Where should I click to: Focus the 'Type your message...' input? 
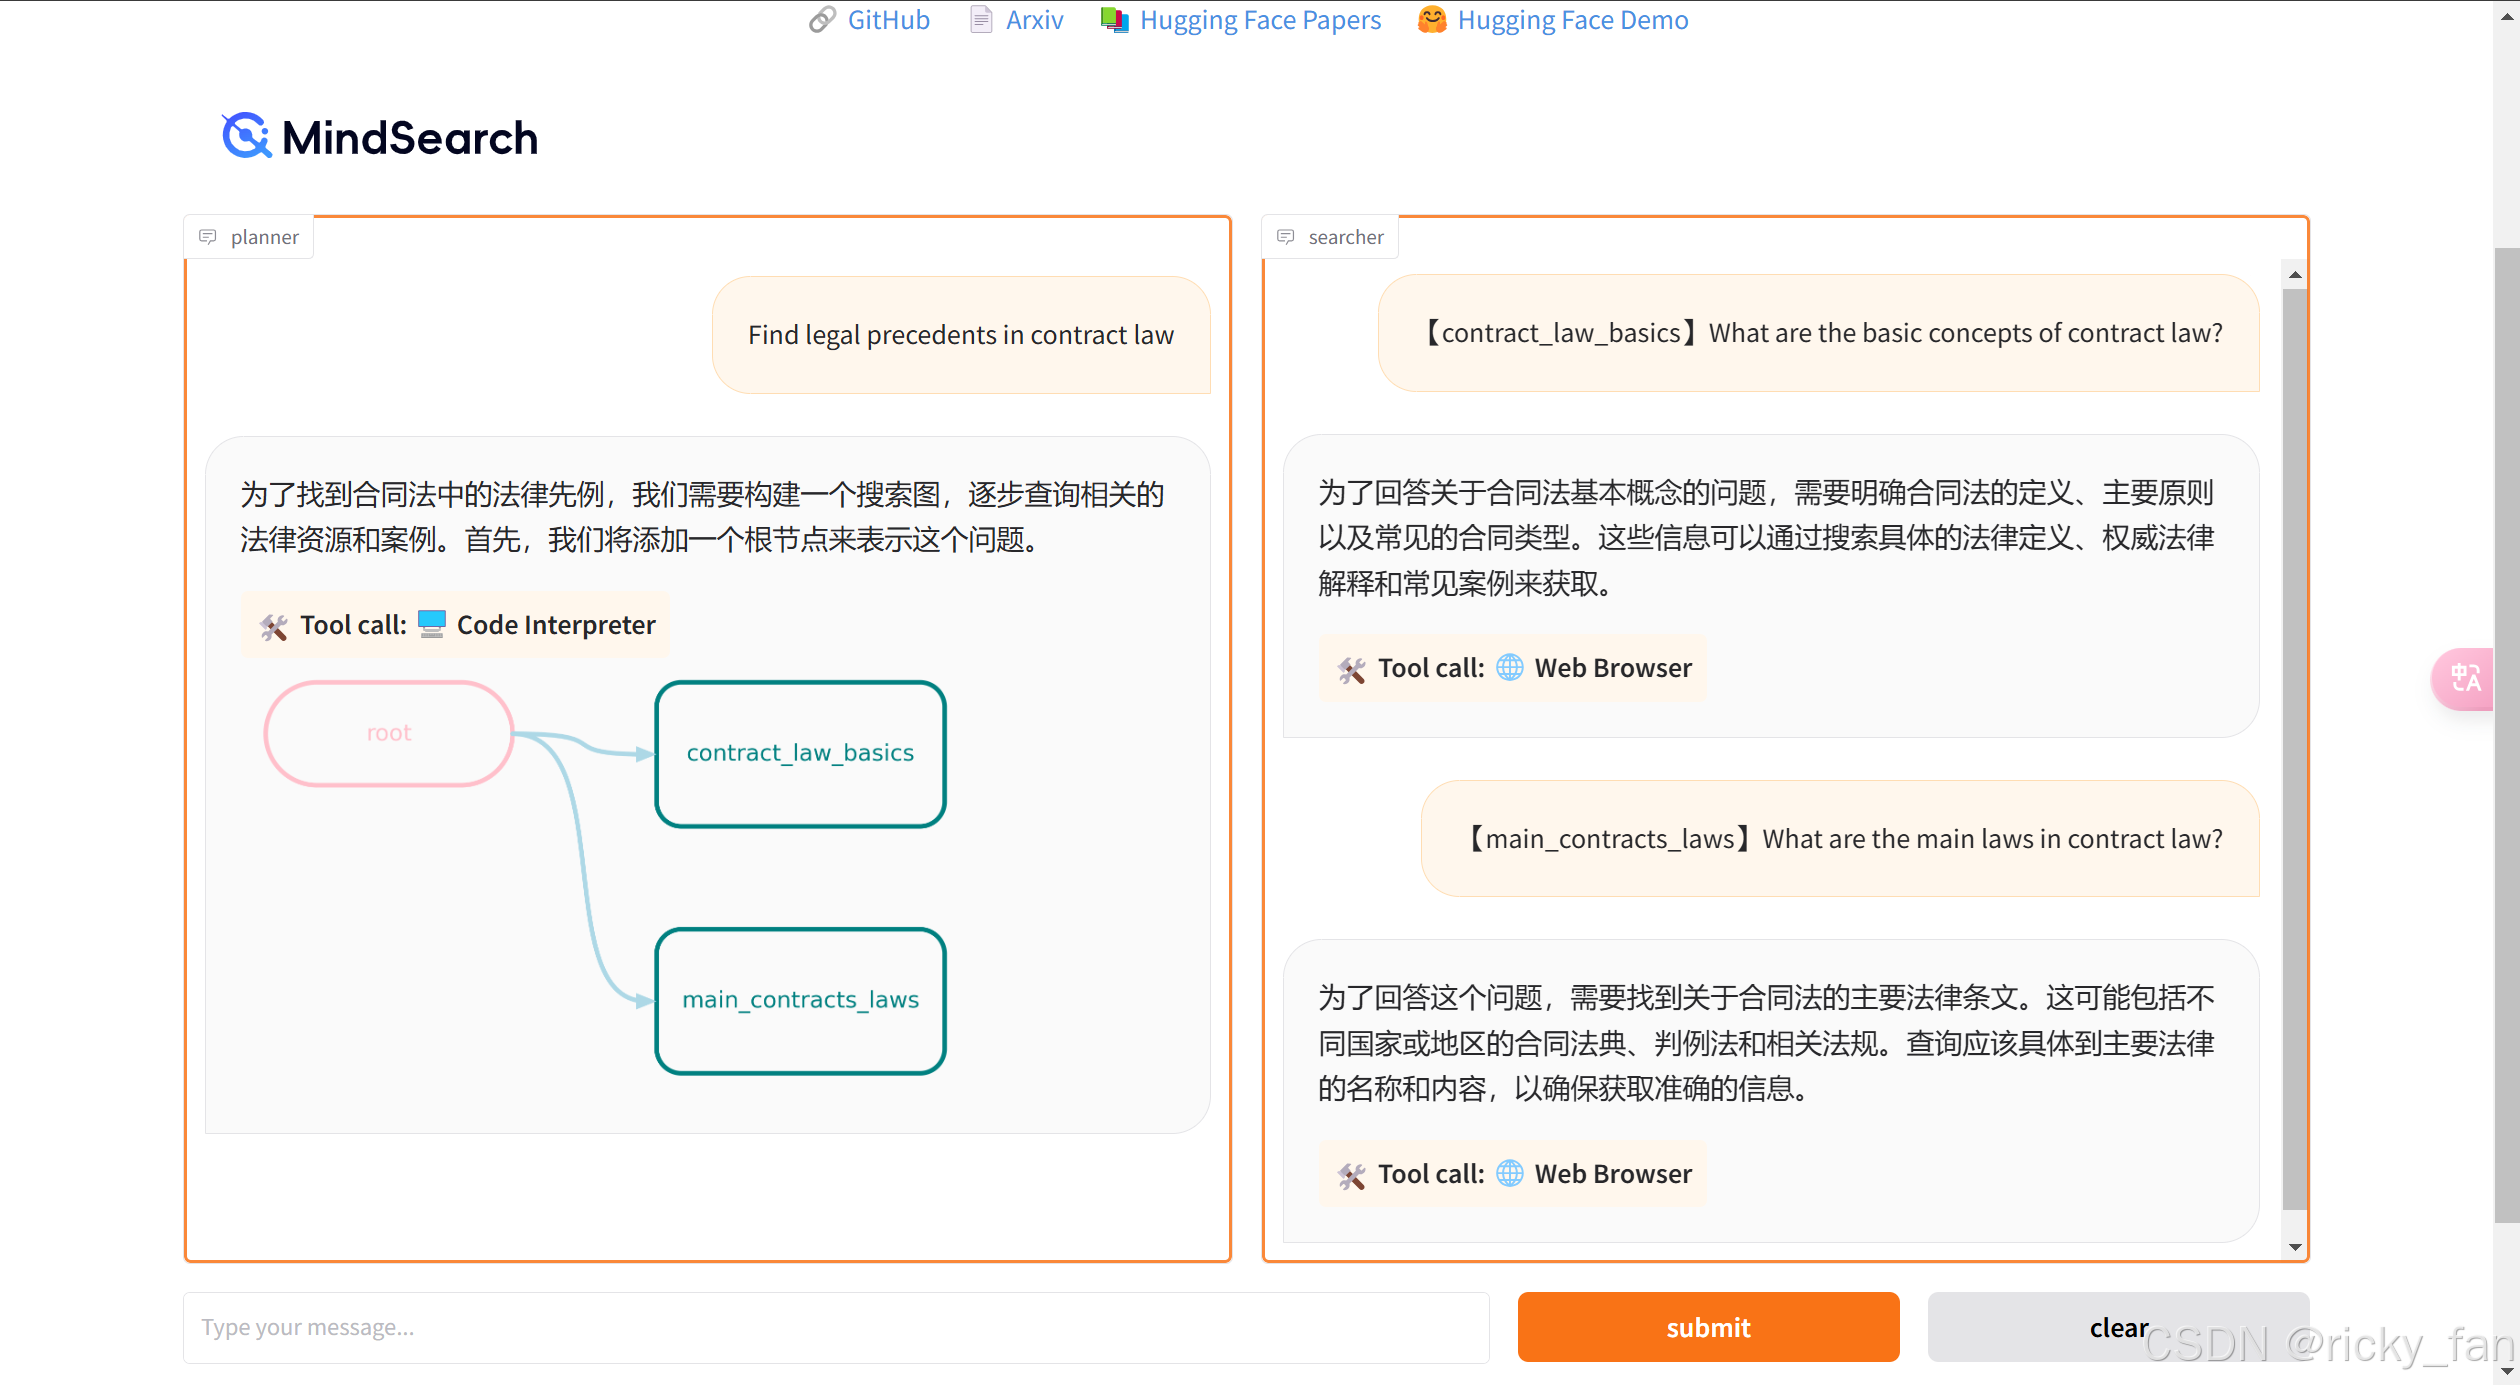[836, 1327]
